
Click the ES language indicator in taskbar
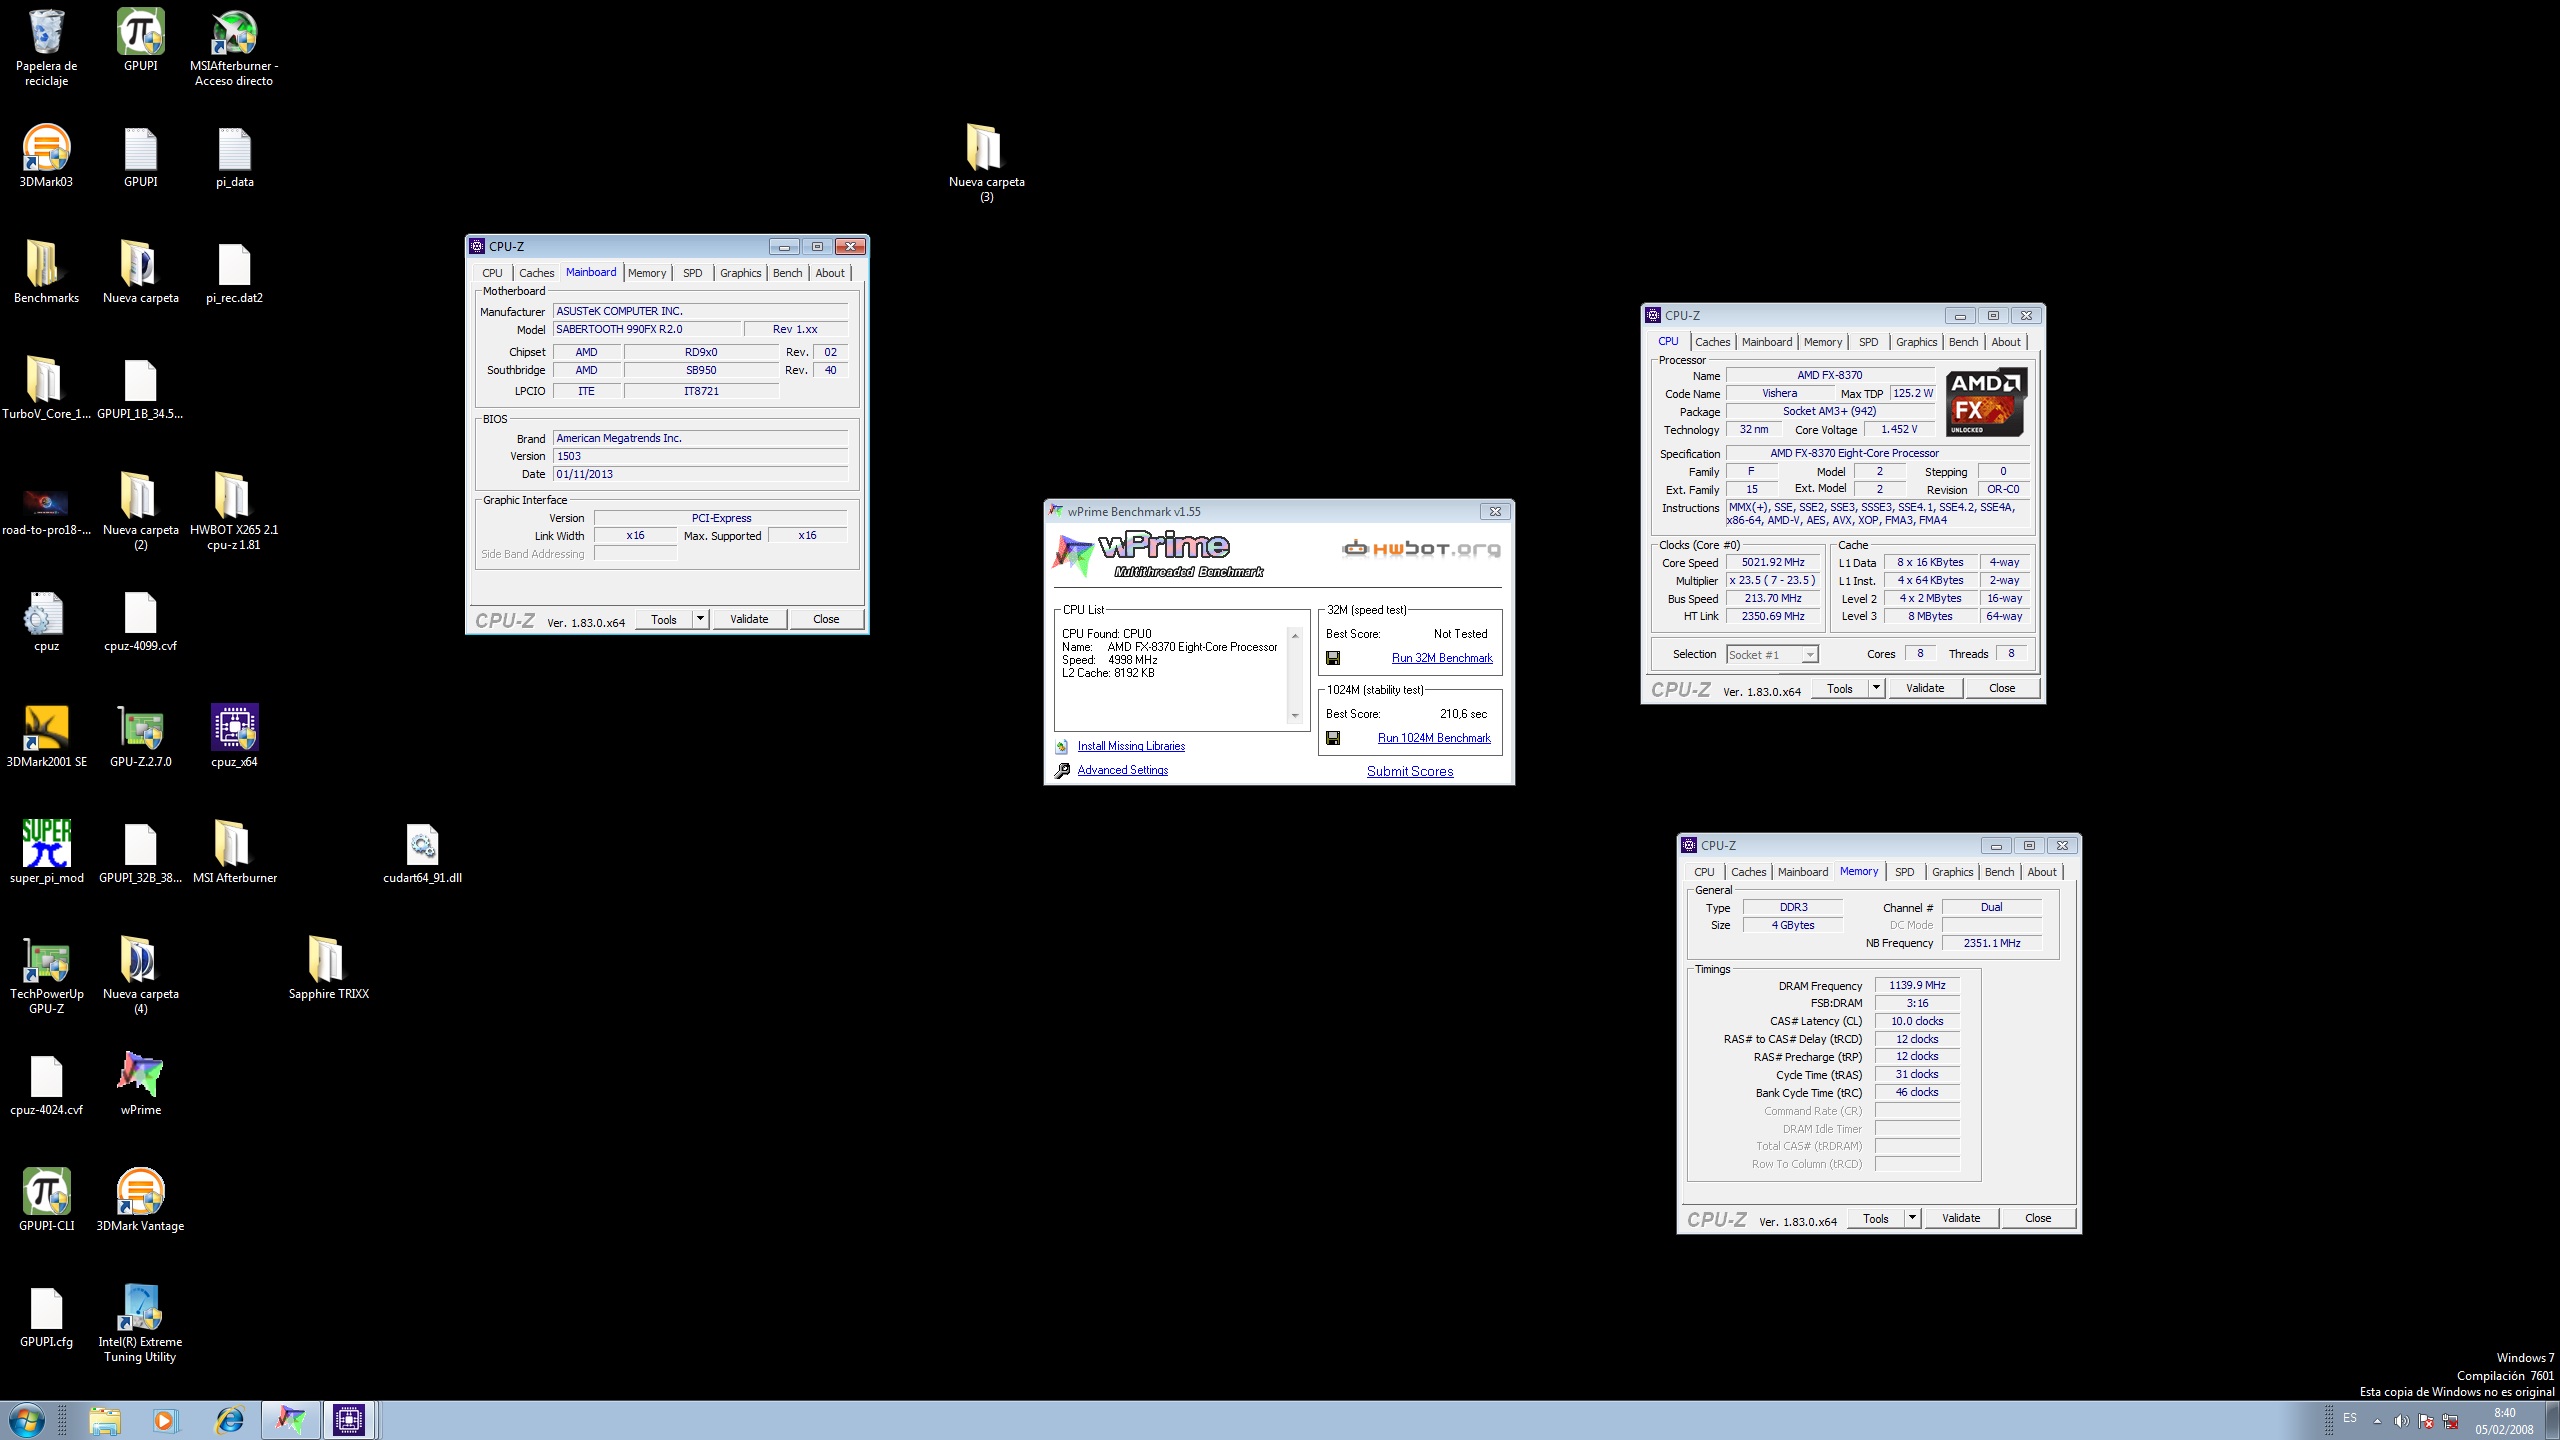coord(2350,1418)
